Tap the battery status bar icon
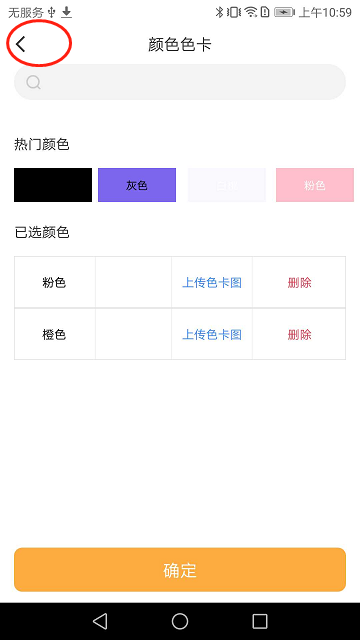This screenshot has height=640, width=360. click(284, 12)
